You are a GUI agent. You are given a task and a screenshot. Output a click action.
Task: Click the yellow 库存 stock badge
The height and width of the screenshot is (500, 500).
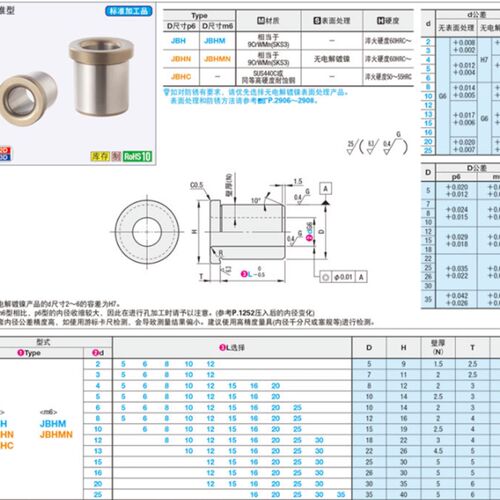pos(100,156)
